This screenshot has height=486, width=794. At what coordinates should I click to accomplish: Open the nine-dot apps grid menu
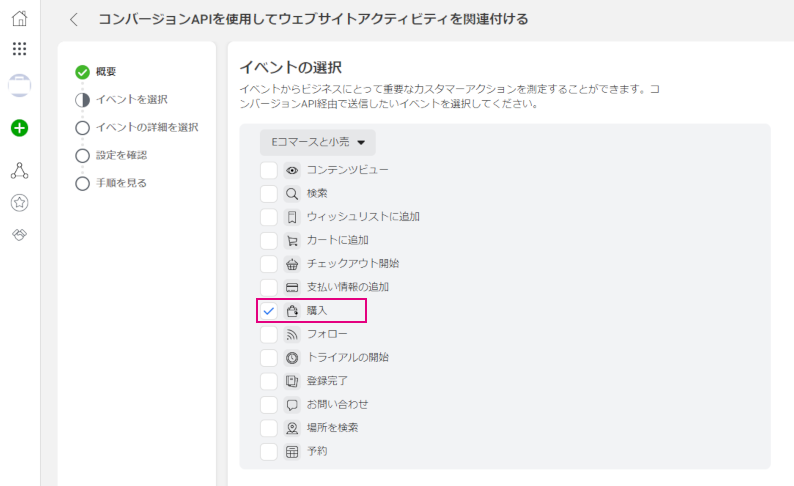click(19, 49)
